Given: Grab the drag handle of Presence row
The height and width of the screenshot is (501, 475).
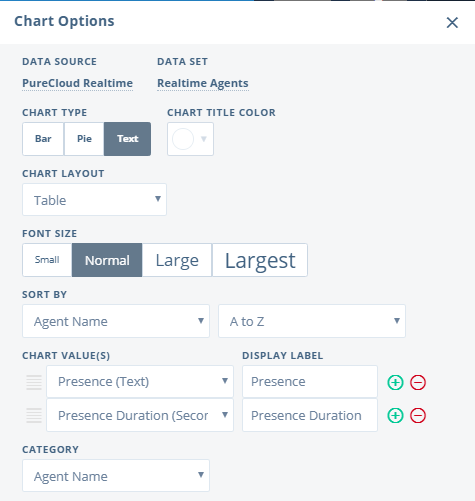Looking at the screenshot, I should [x=34, y=382].
